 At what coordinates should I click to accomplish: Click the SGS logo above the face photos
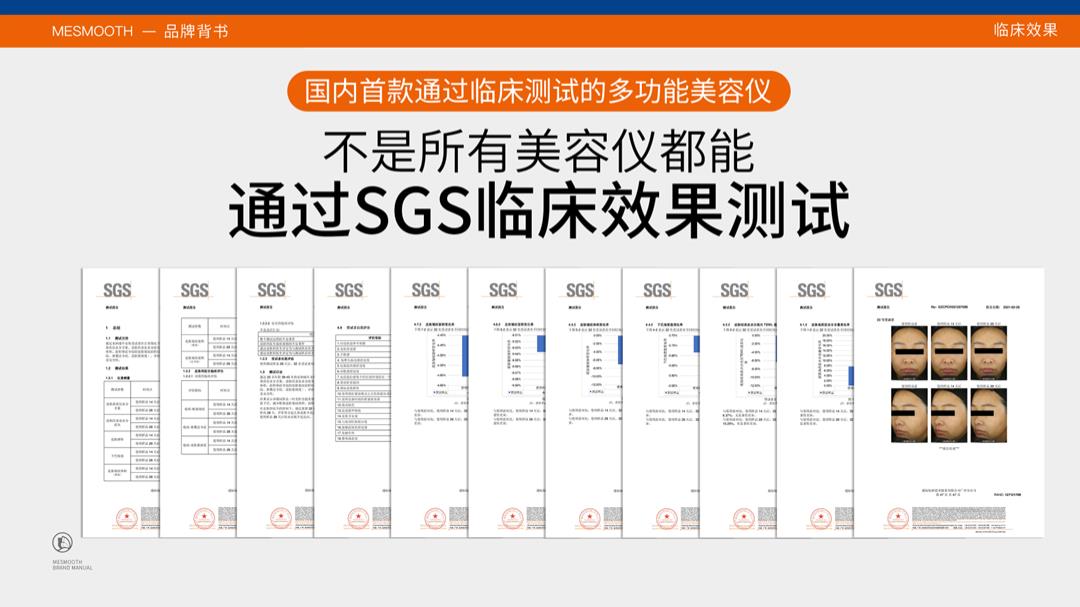click(x=888, y=291)
